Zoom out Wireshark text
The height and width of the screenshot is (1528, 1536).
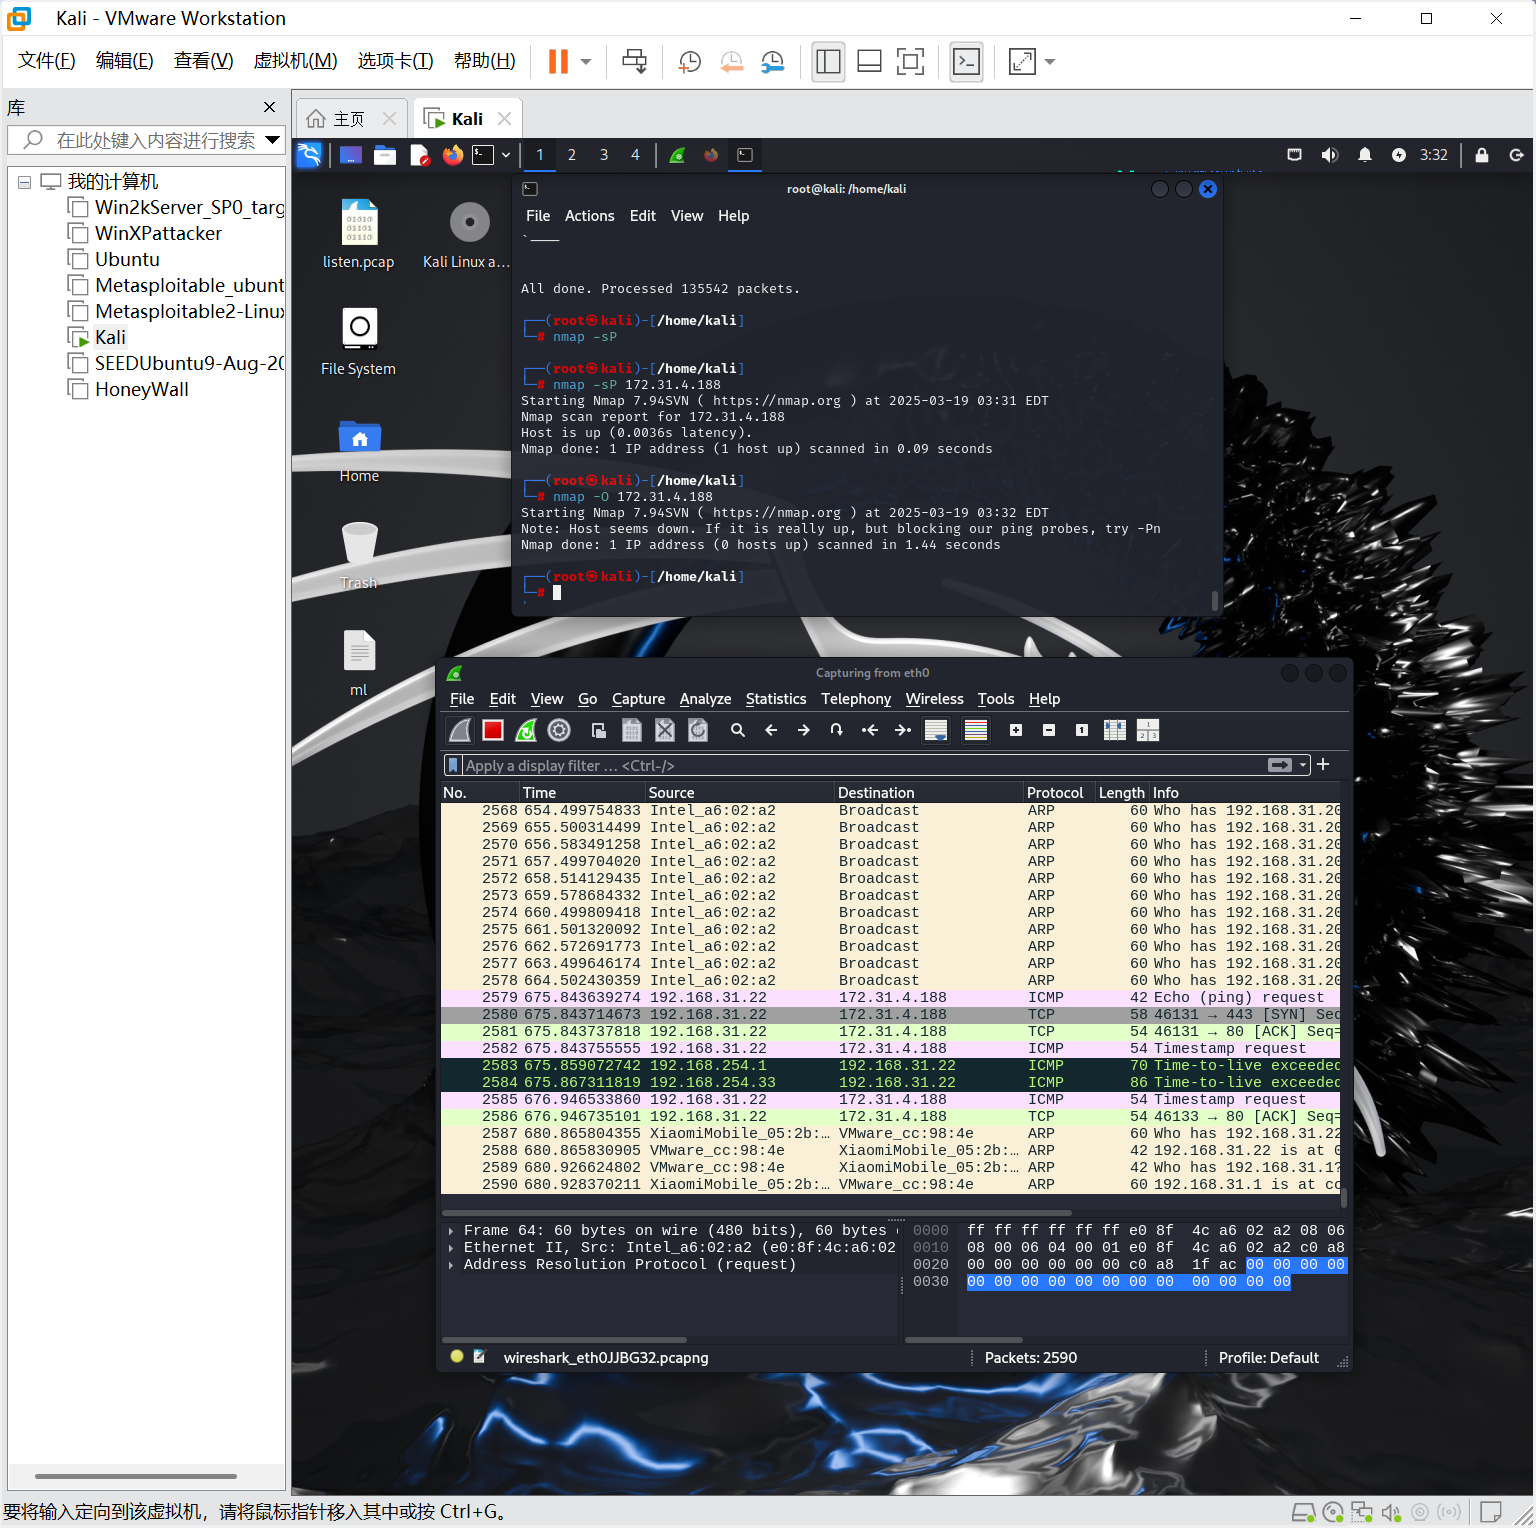[x=1049, y=730]
